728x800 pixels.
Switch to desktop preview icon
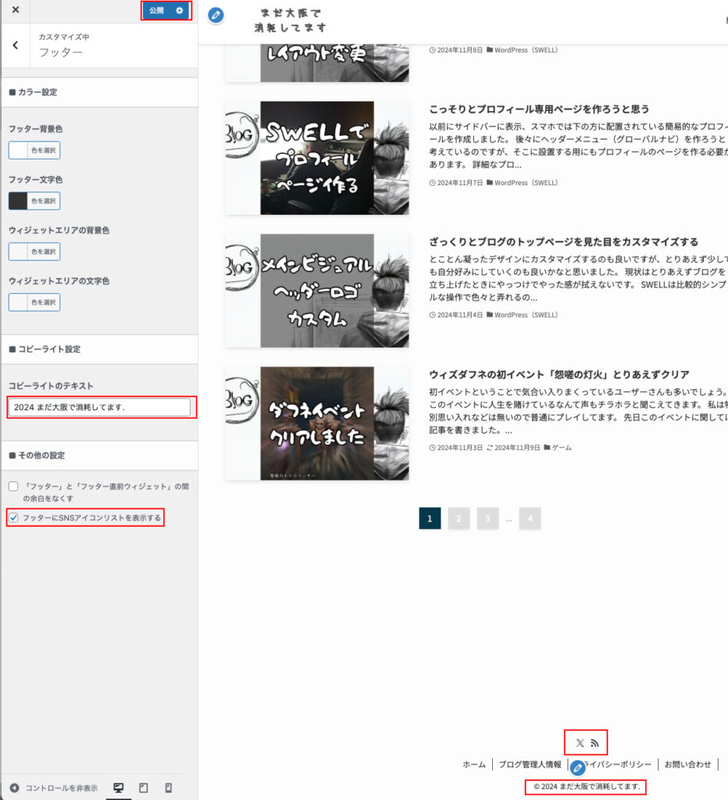[x=118, y=788]
